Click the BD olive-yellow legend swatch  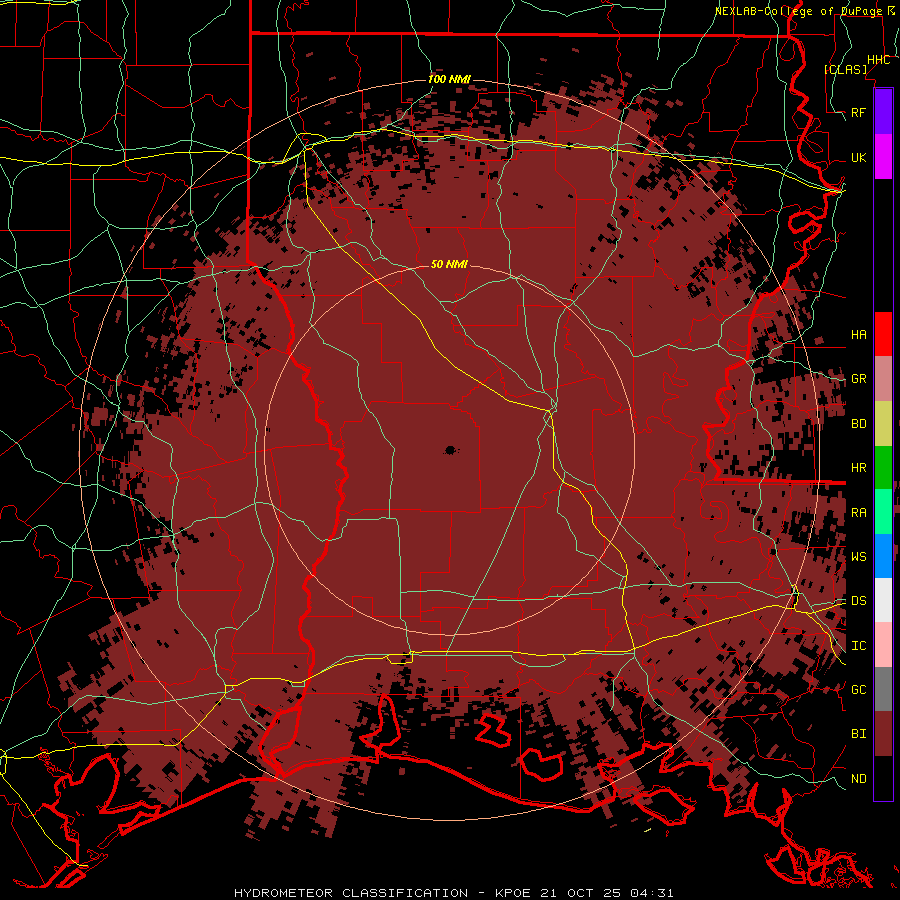click(883, 424)
